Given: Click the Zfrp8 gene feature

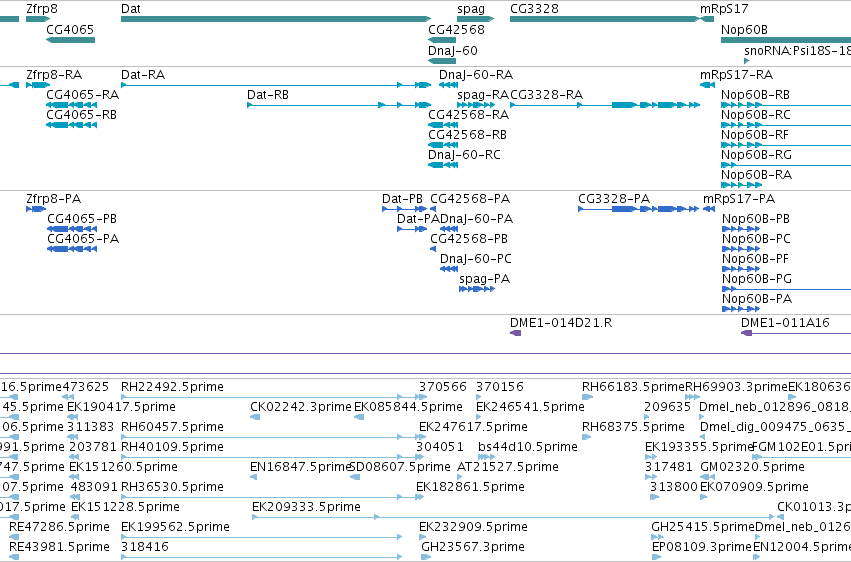Looking at the screenshot, I should click(x=38, y=20).
